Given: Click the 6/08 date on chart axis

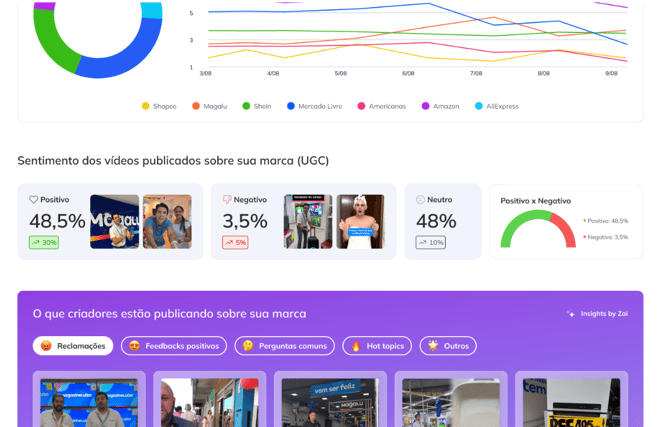Looking at the screenshot, I should 408,73.
